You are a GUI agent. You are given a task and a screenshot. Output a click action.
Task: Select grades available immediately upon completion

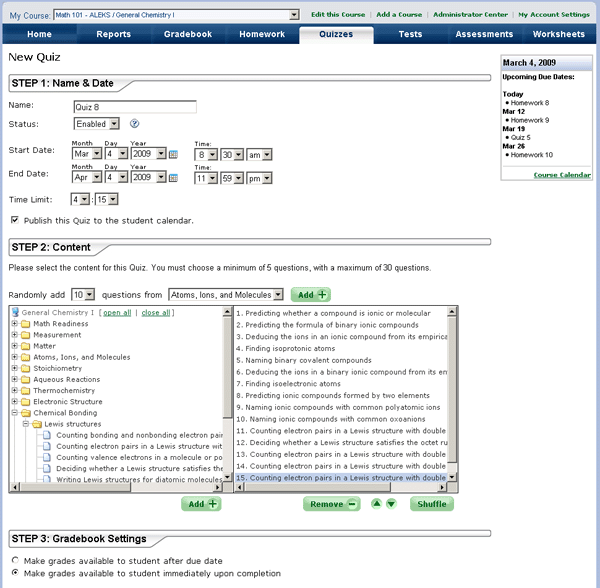(x=14, y=574)
